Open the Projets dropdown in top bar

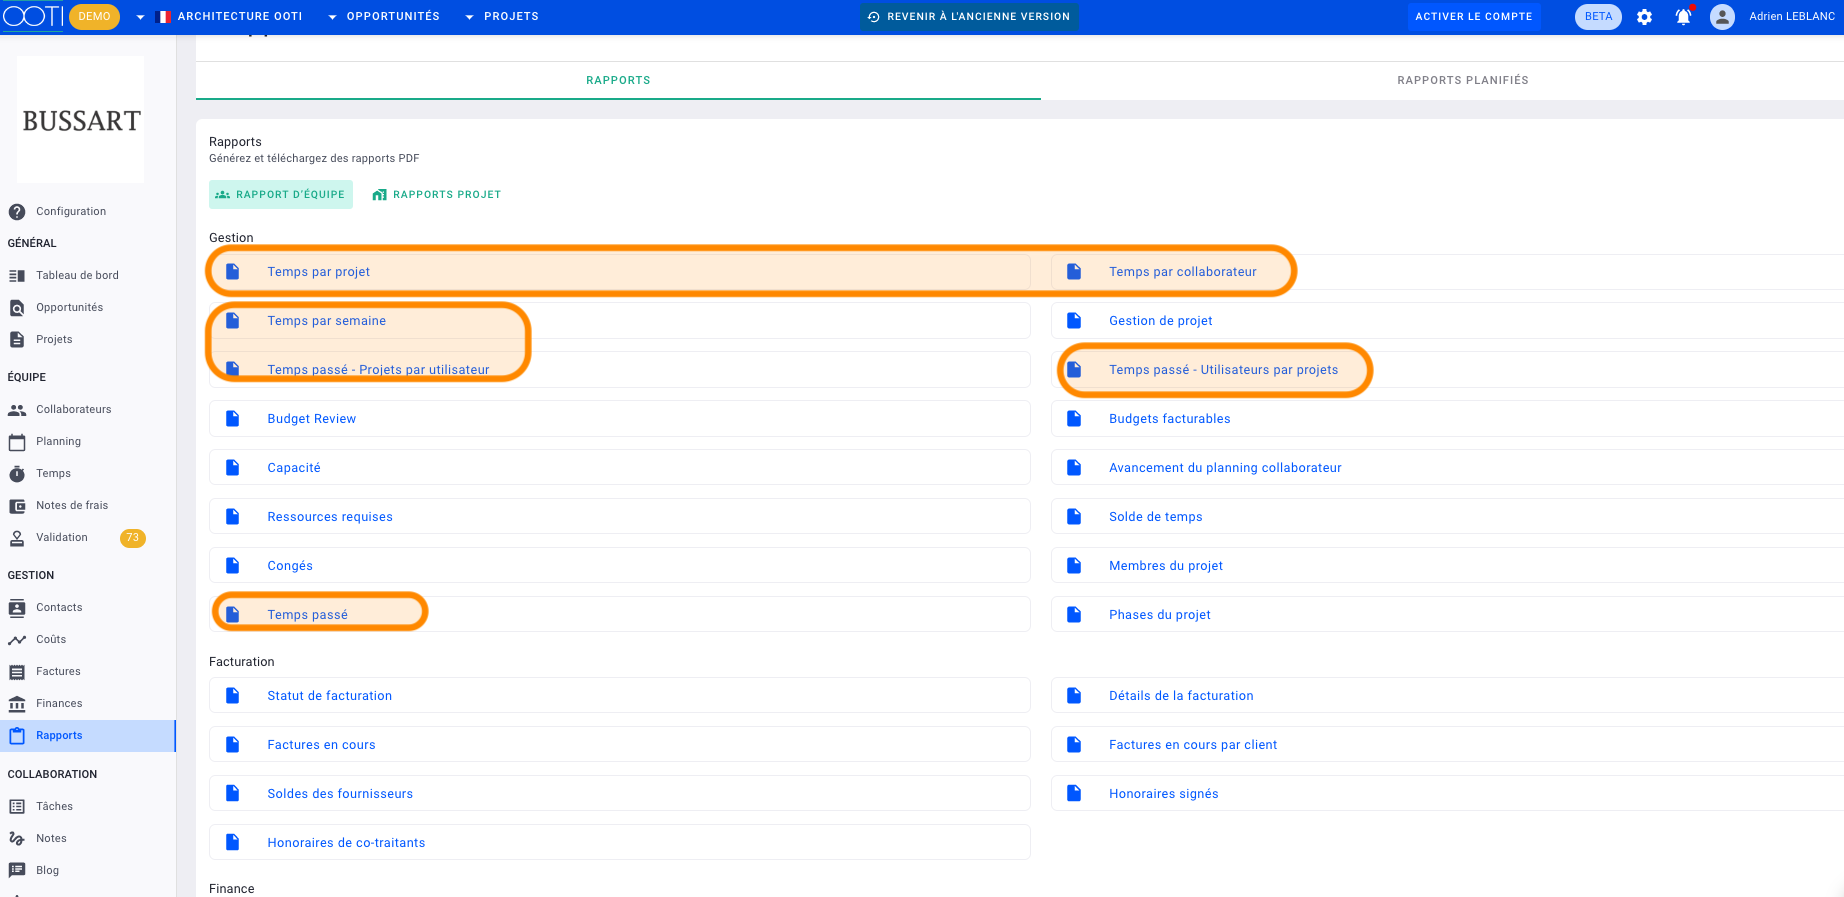click(x=502, y=17)
